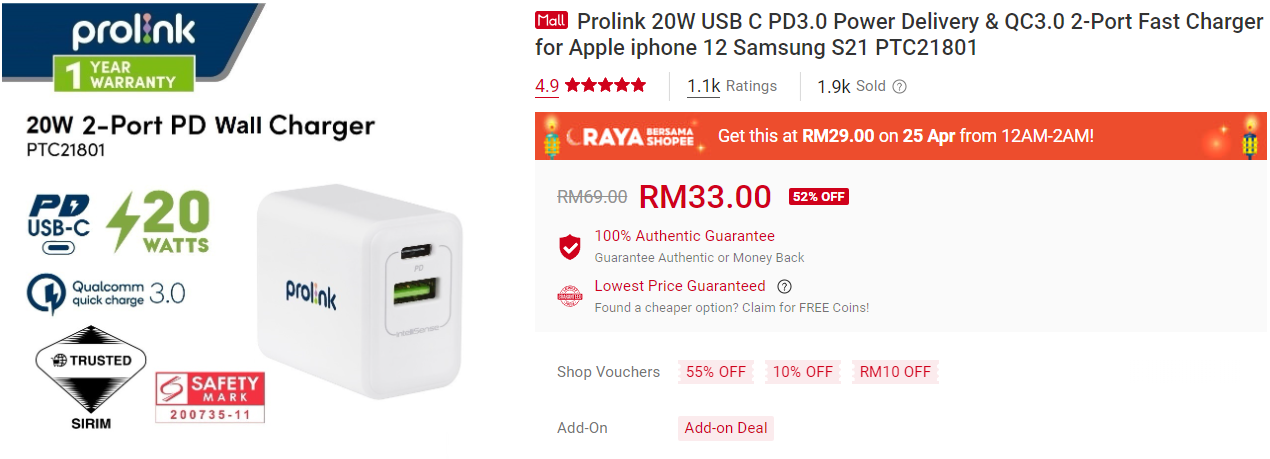Click the 52% OFF discount badge
The height and width of the screenshot is (459, 1270).
(819, 197)
